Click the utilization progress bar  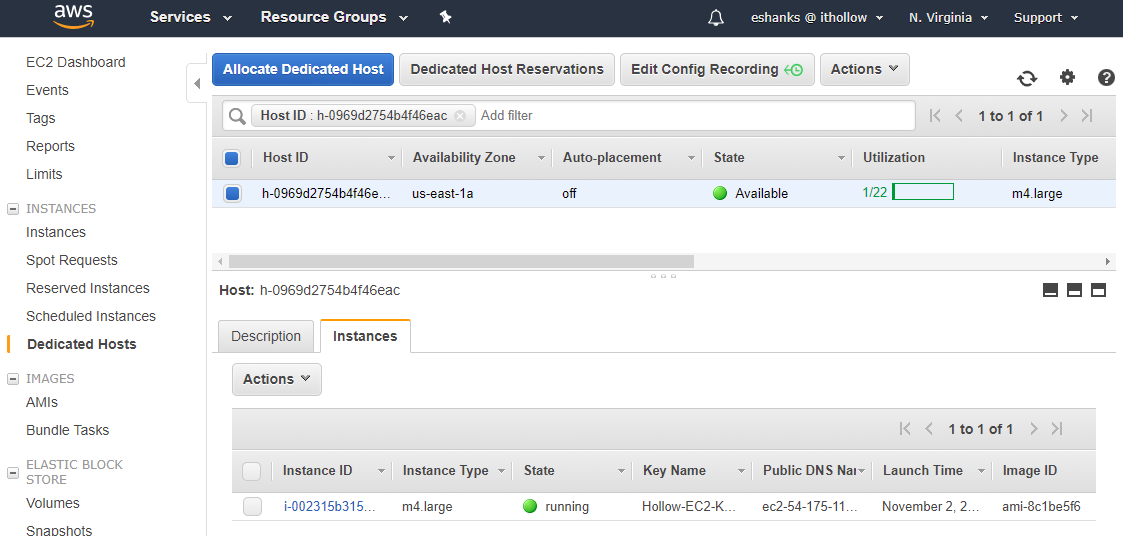[923, 192]
